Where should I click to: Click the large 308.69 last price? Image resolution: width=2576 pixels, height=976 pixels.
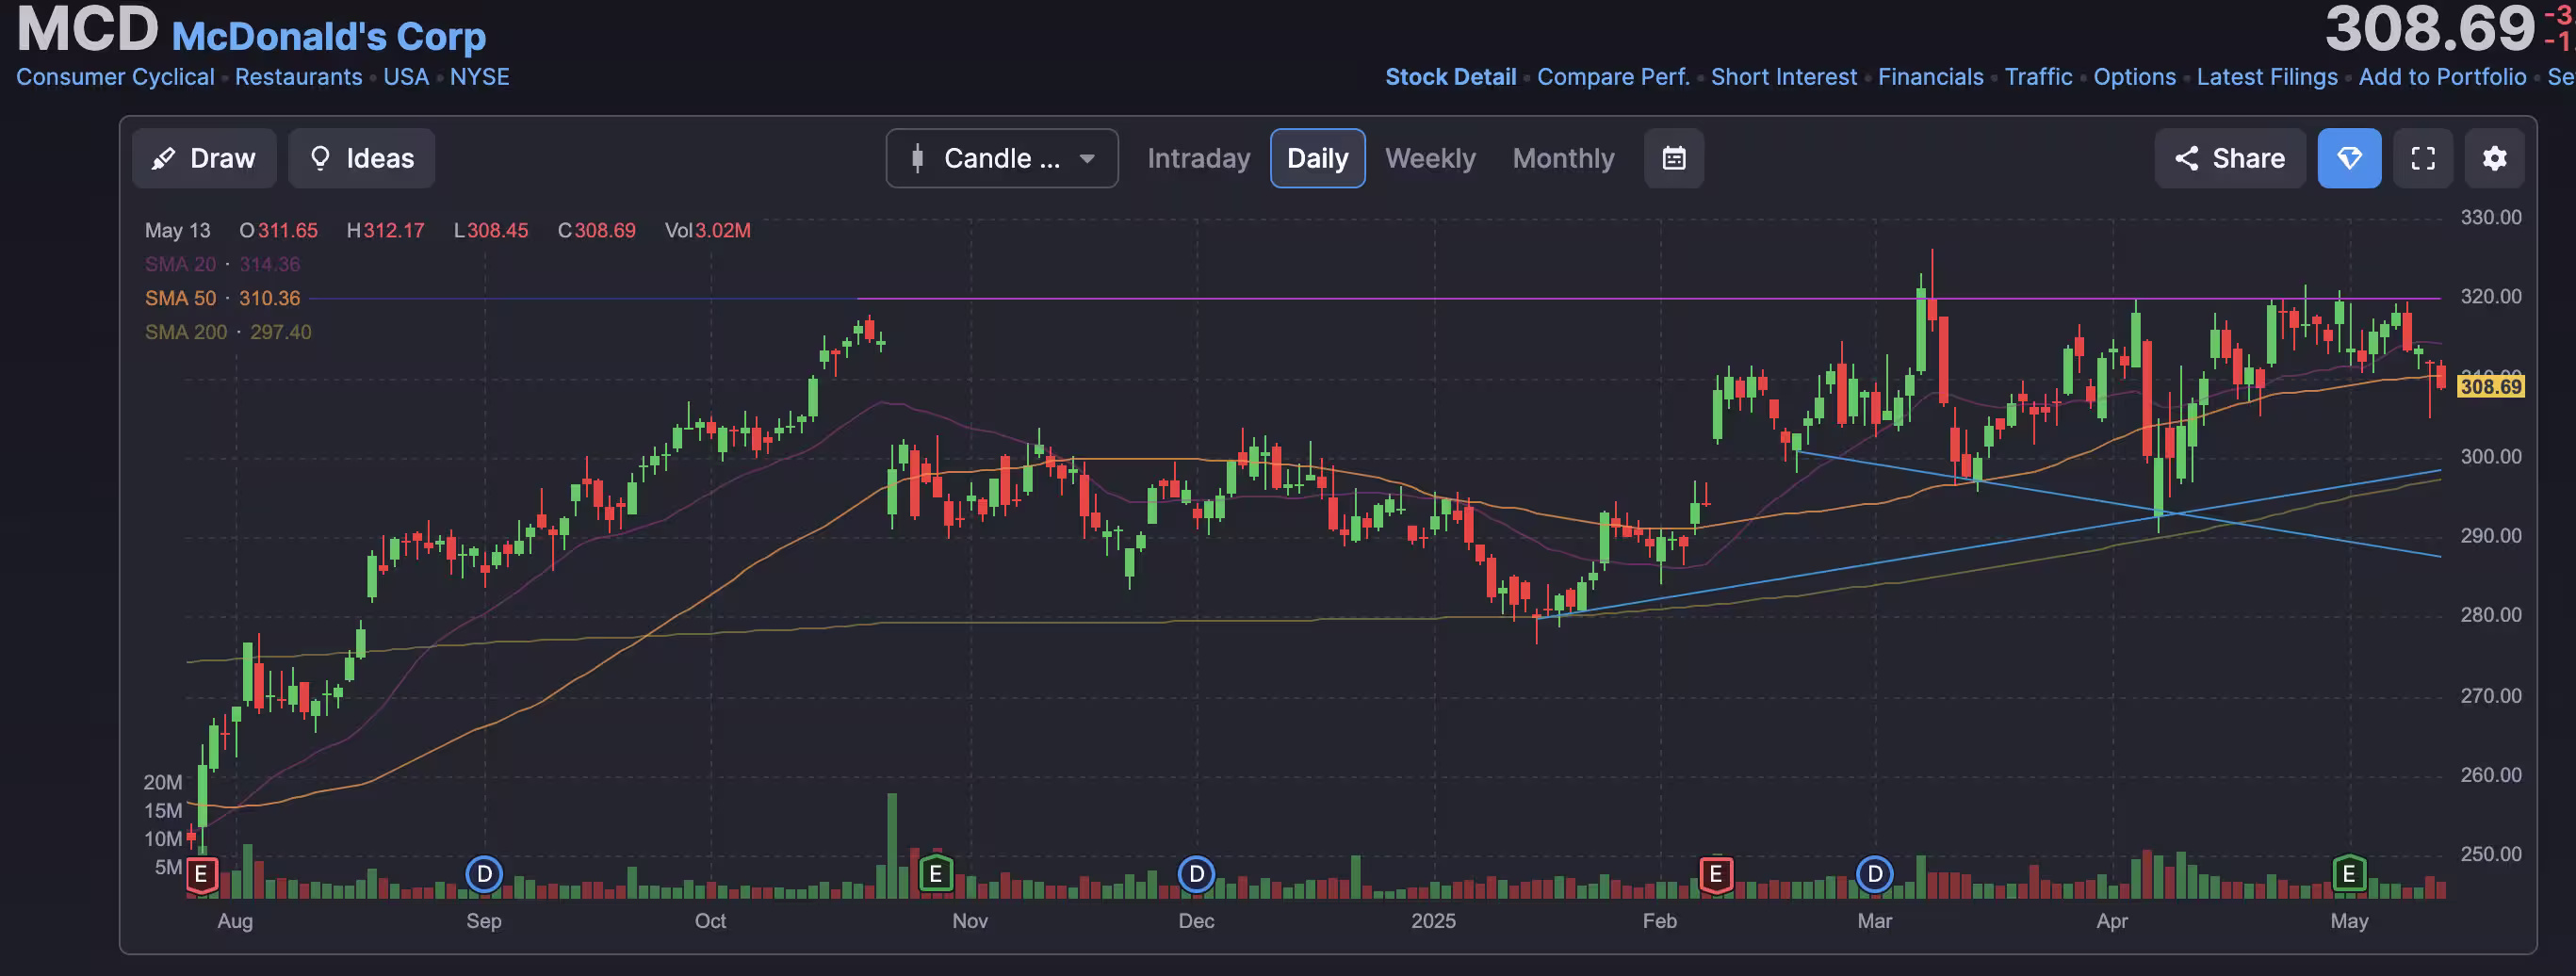pos(2430,28)
